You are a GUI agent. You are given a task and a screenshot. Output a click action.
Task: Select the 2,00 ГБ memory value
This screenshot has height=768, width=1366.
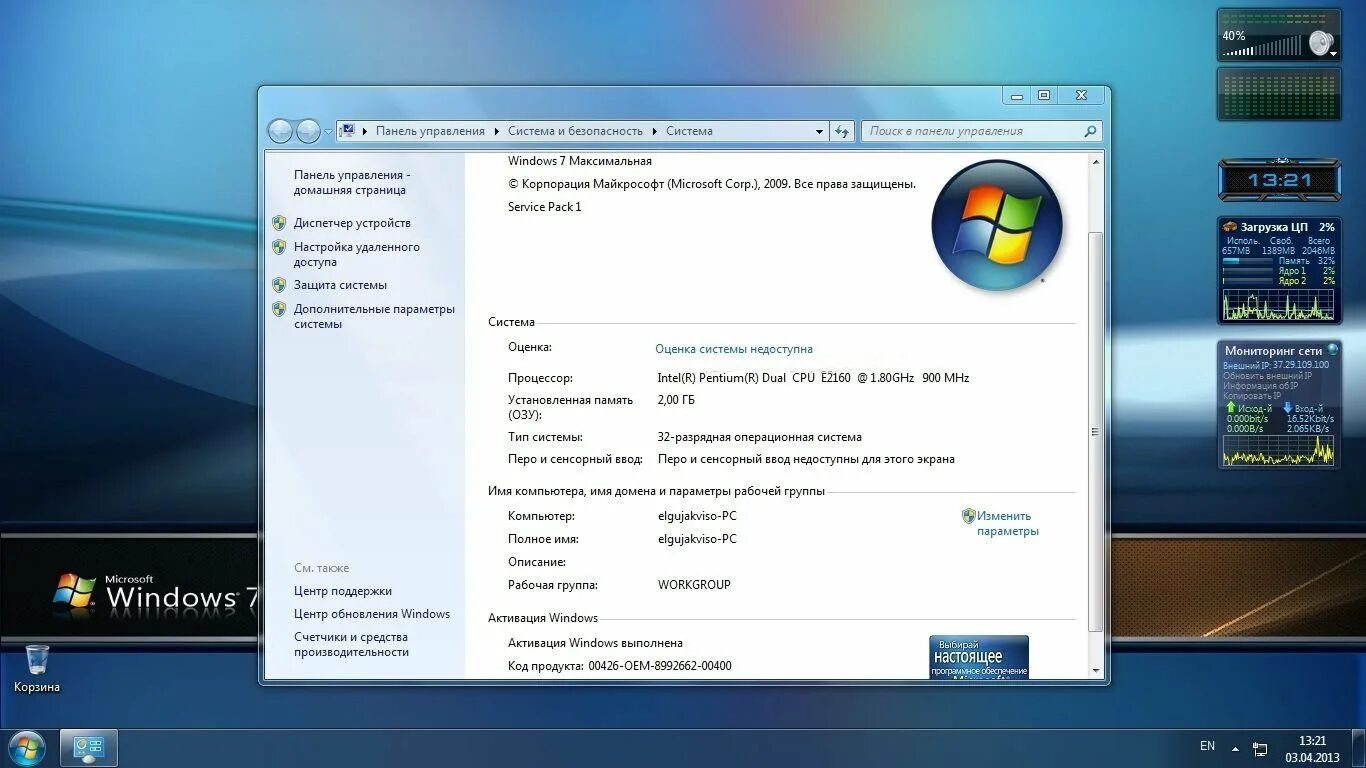click(x=676, y=400)
